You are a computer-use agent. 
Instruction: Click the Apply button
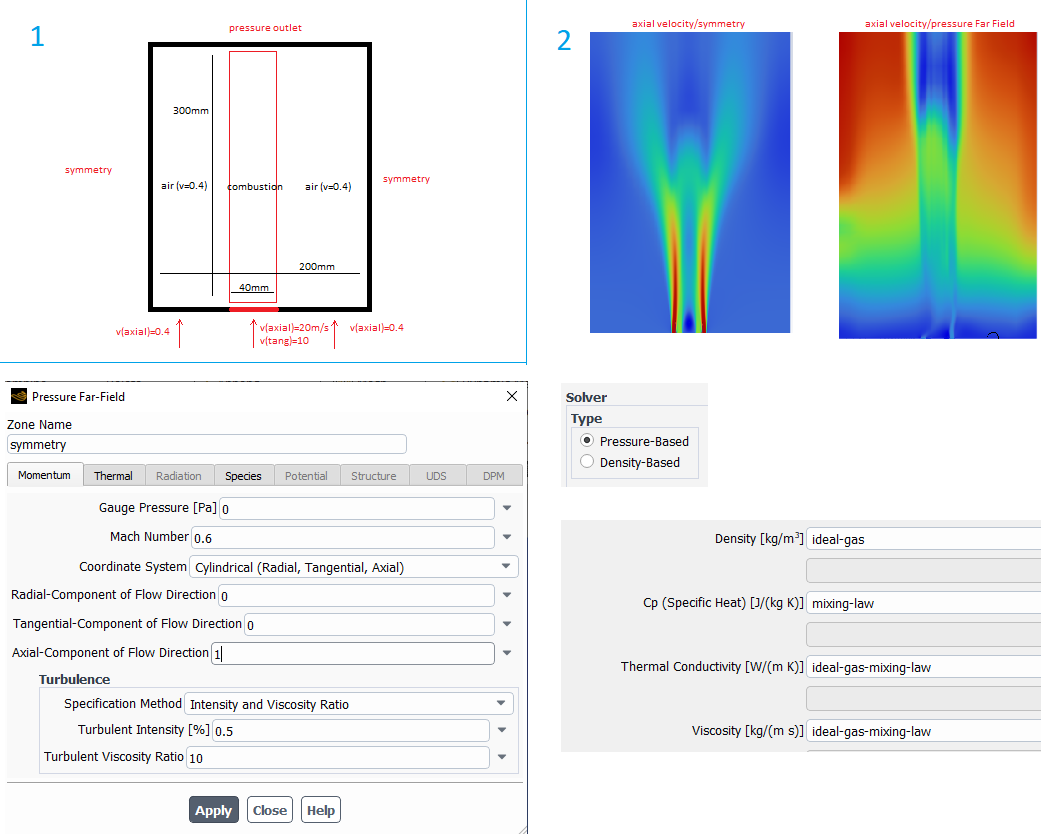[x=214, y=810]
